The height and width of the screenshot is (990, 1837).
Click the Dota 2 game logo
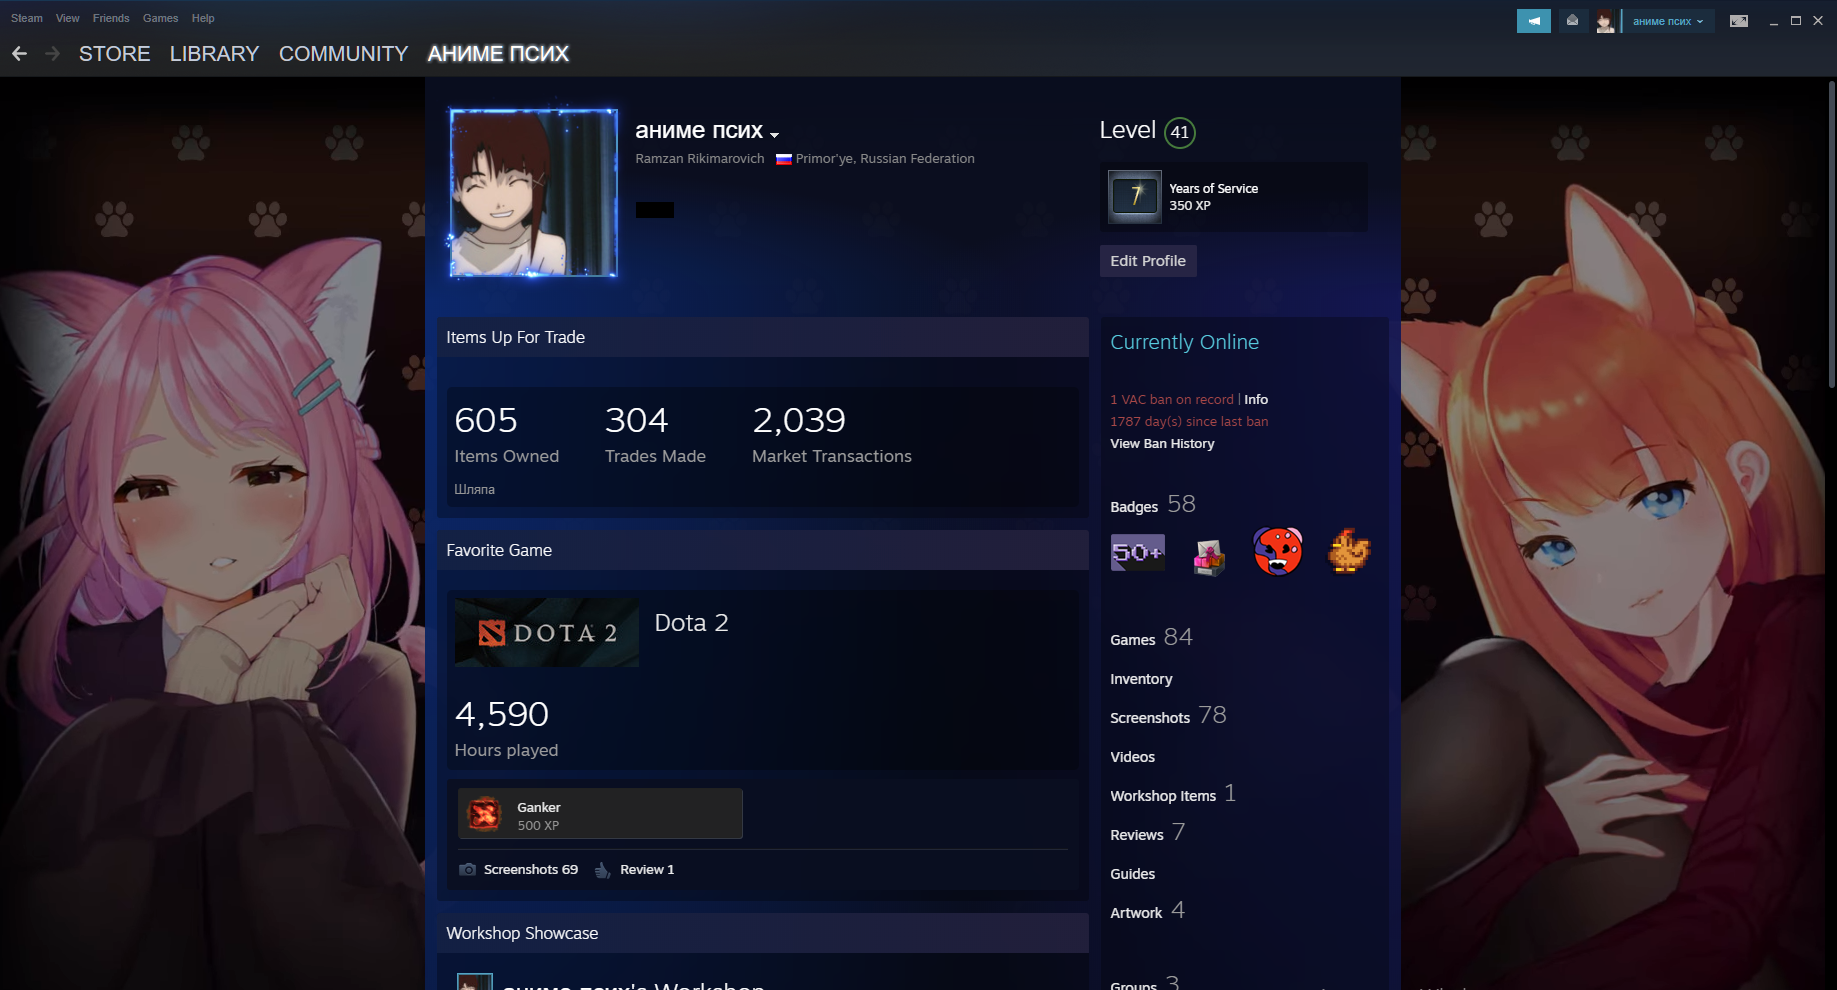pos(546,632)
